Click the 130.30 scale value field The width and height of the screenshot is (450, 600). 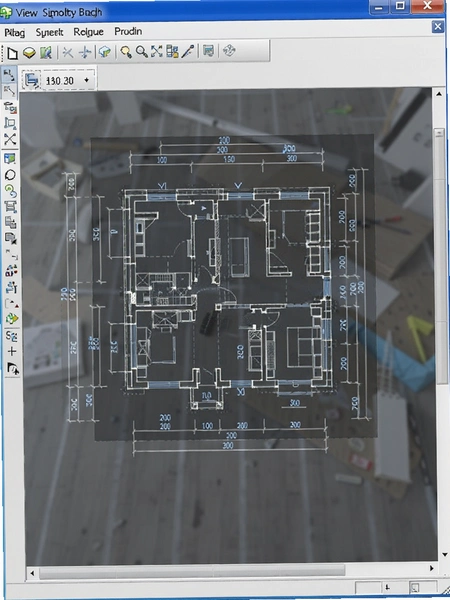pyautogui.click(x=60, y=81)
